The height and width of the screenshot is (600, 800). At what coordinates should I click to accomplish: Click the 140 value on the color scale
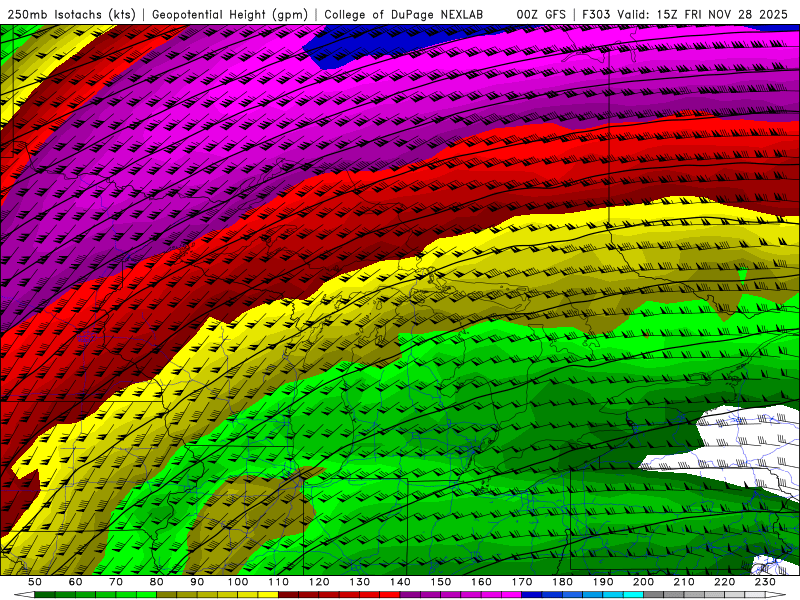(x=400, y=582)
